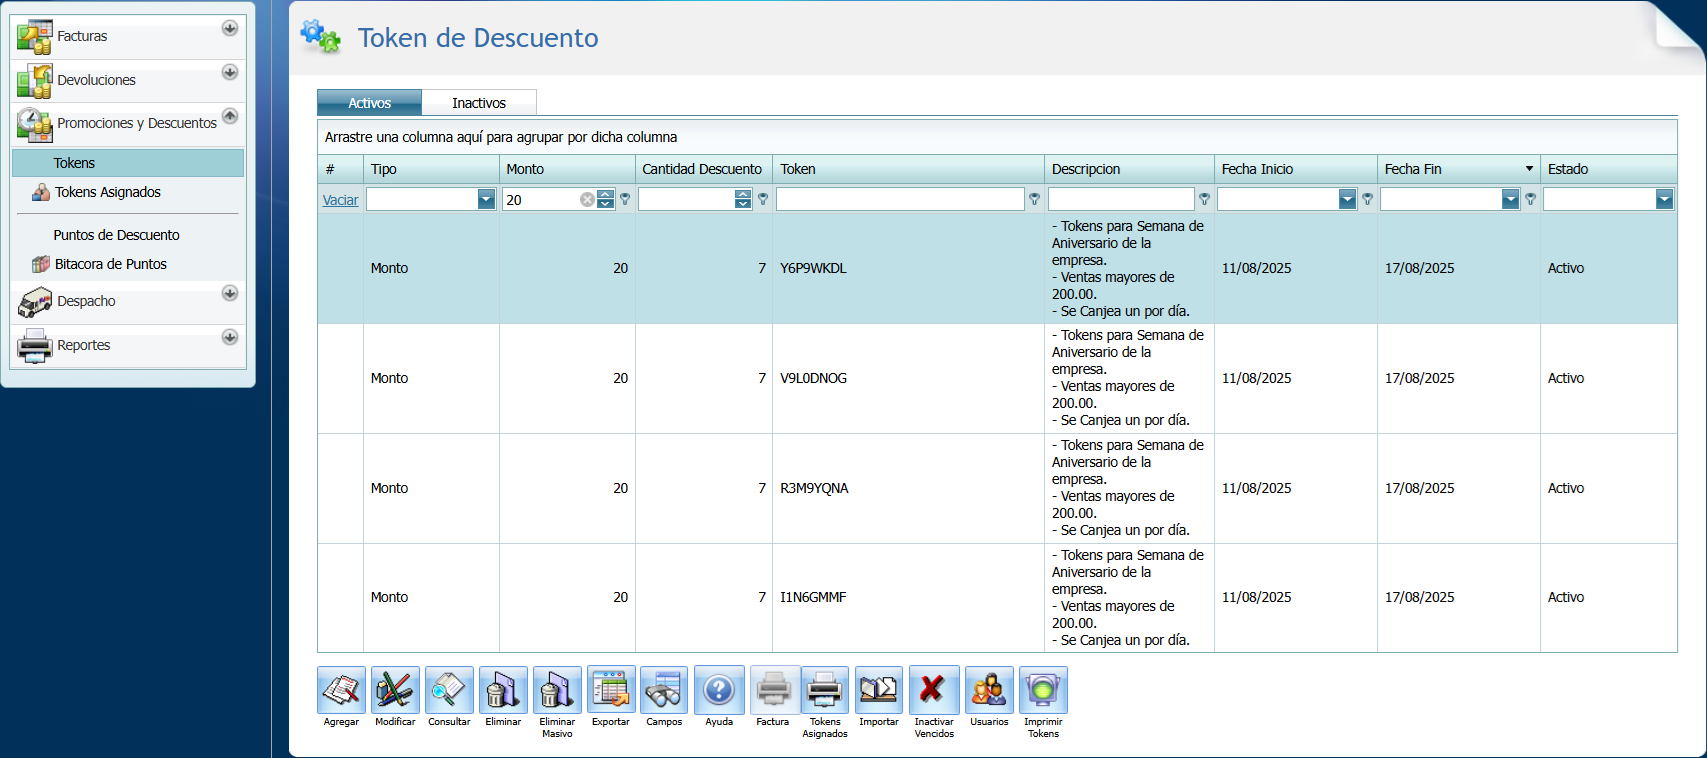The height and width of the screenshot is (758, 1707).
Task: Open the Fecha Inicio filter date dropdown
Action: click(x=1347, y=200)
